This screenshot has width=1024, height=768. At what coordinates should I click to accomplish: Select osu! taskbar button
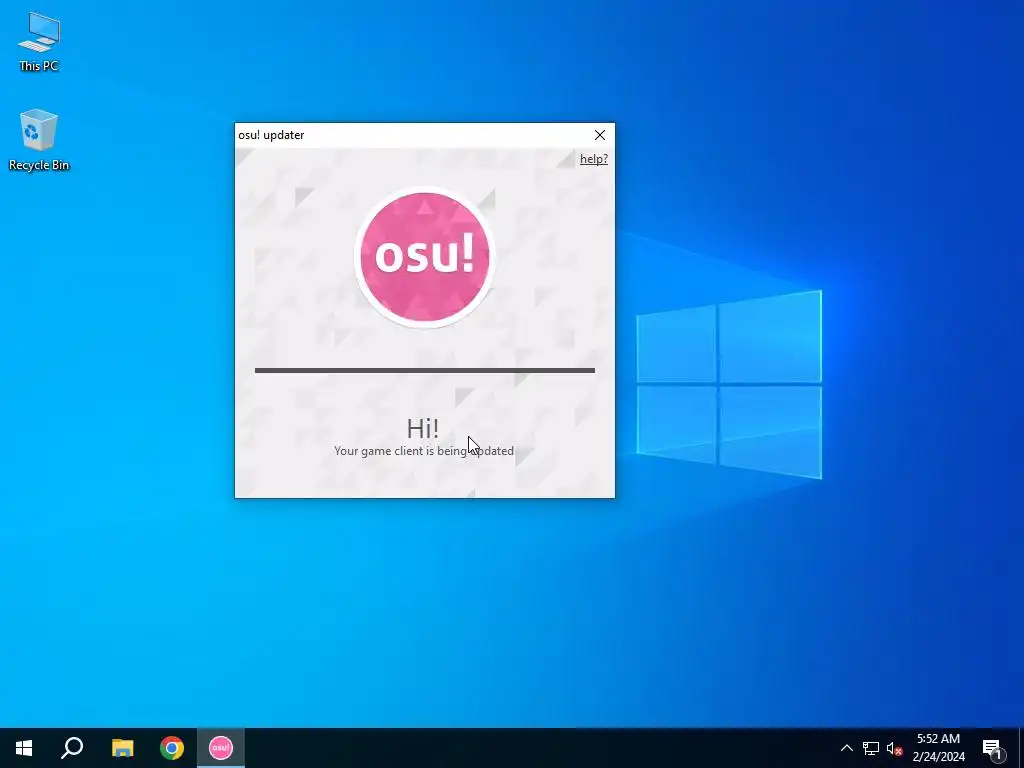(x=221, y=748)
